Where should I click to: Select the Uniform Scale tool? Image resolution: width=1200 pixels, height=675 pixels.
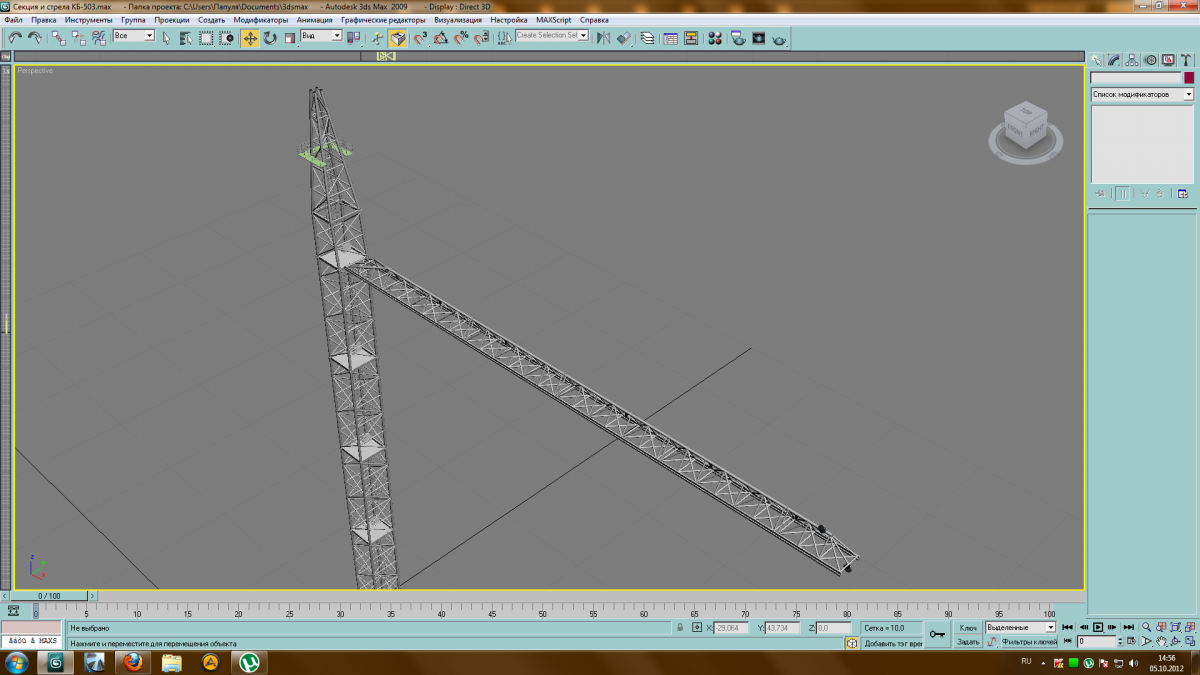(290, 38)
